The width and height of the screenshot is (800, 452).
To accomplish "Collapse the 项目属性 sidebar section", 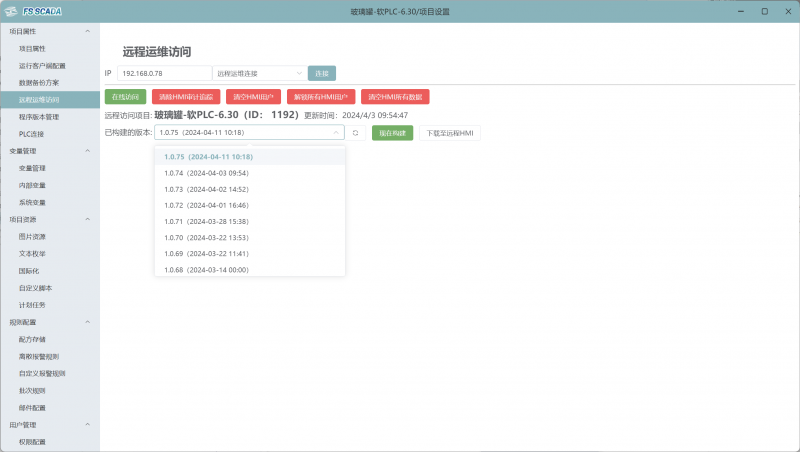I will (x=87, y=32).
